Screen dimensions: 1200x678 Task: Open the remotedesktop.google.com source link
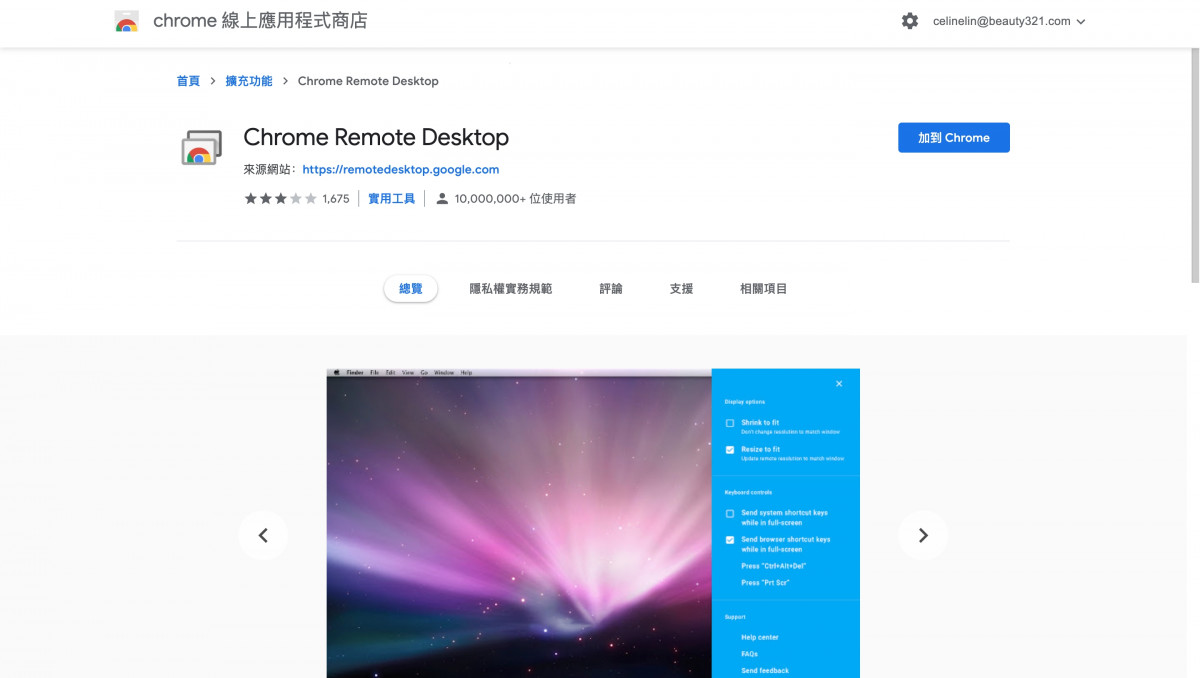click(400, 170)
